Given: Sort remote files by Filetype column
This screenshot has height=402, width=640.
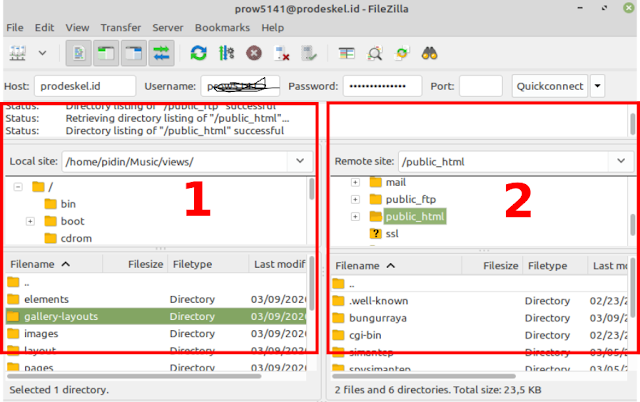Looking at the screenshot, I should [x=555, y=266].
